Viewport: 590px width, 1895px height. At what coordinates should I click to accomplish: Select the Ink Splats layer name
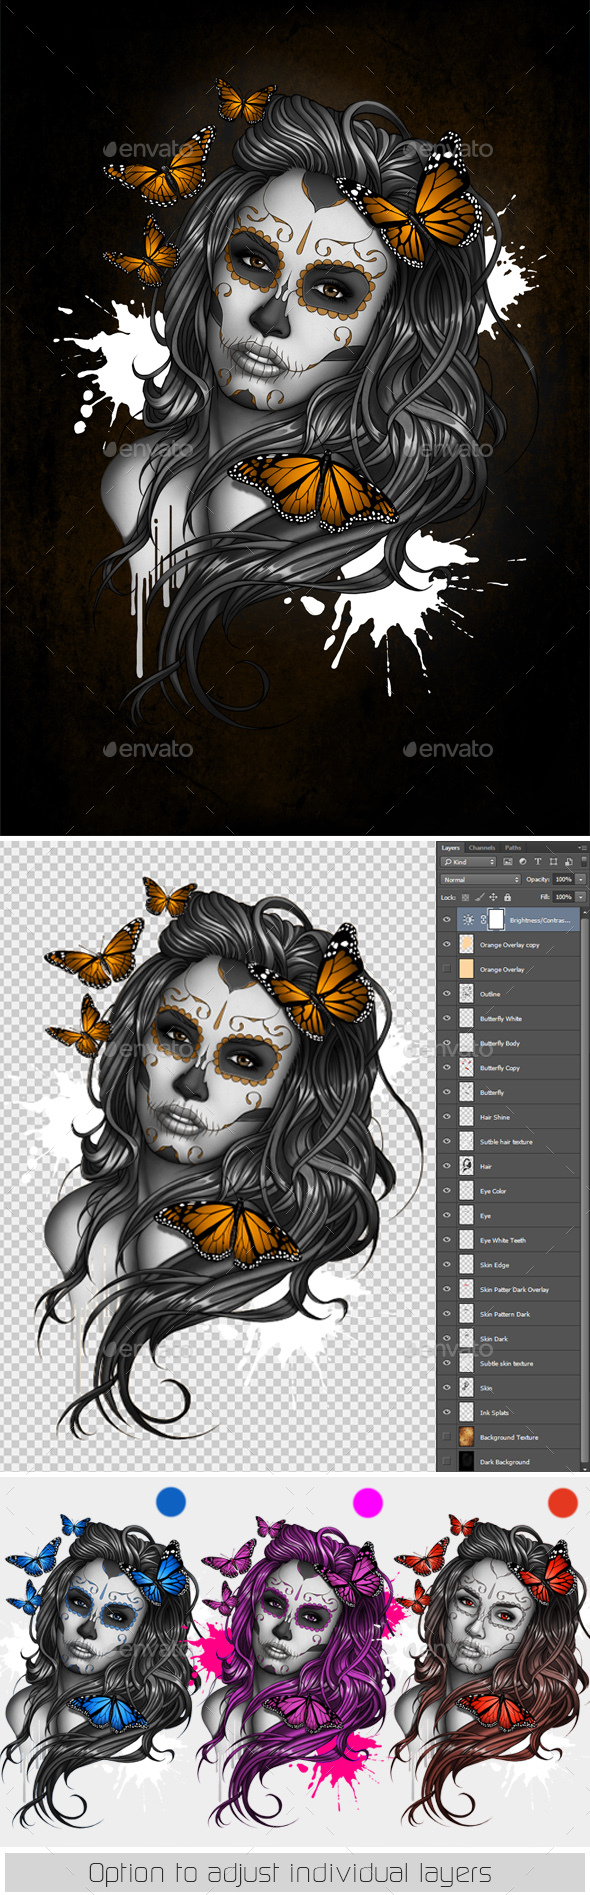(x=494, y=1412)
